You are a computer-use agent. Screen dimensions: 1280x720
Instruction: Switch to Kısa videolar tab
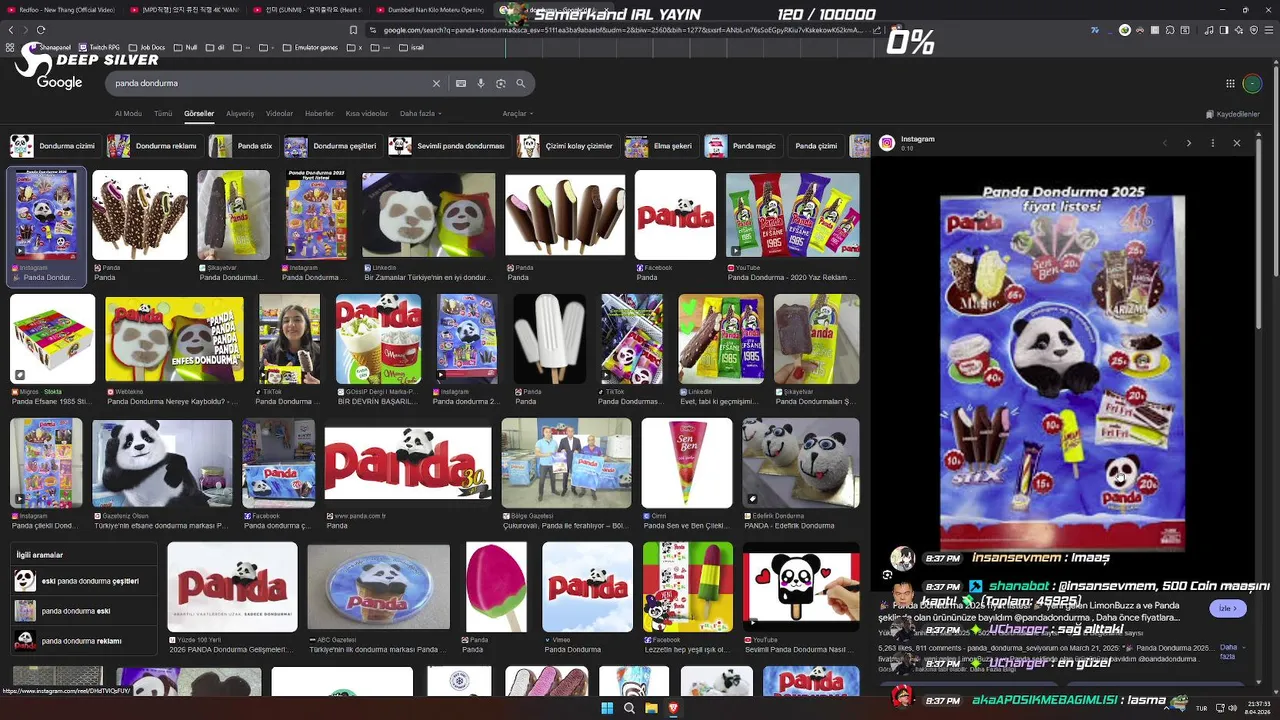pos(367,114)
